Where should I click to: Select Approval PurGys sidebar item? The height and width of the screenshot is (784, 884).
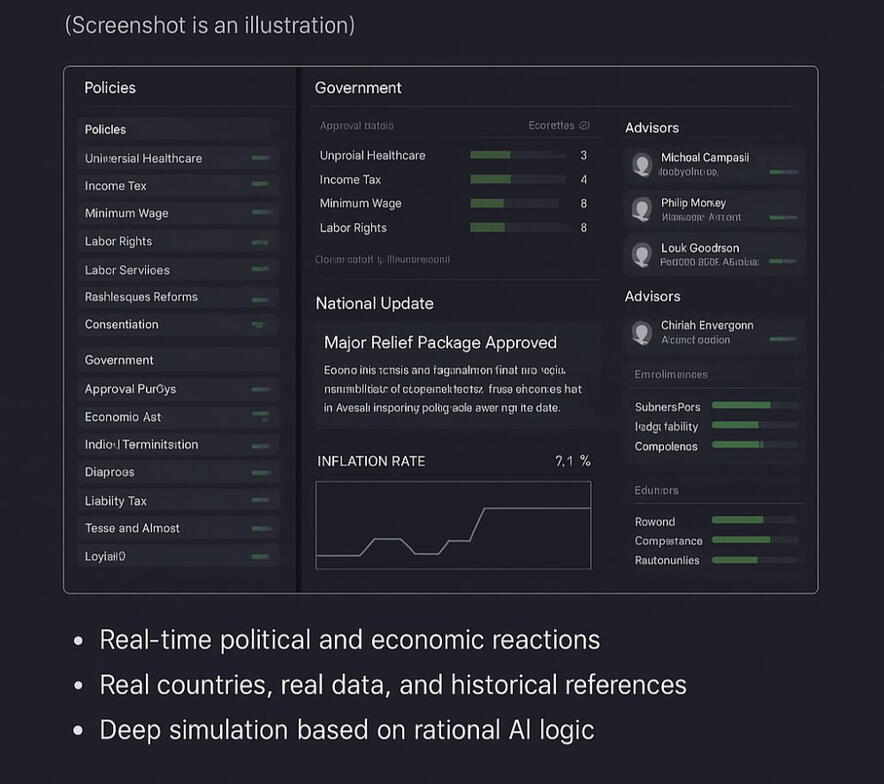pyautogui.click(x=130, y=389)
